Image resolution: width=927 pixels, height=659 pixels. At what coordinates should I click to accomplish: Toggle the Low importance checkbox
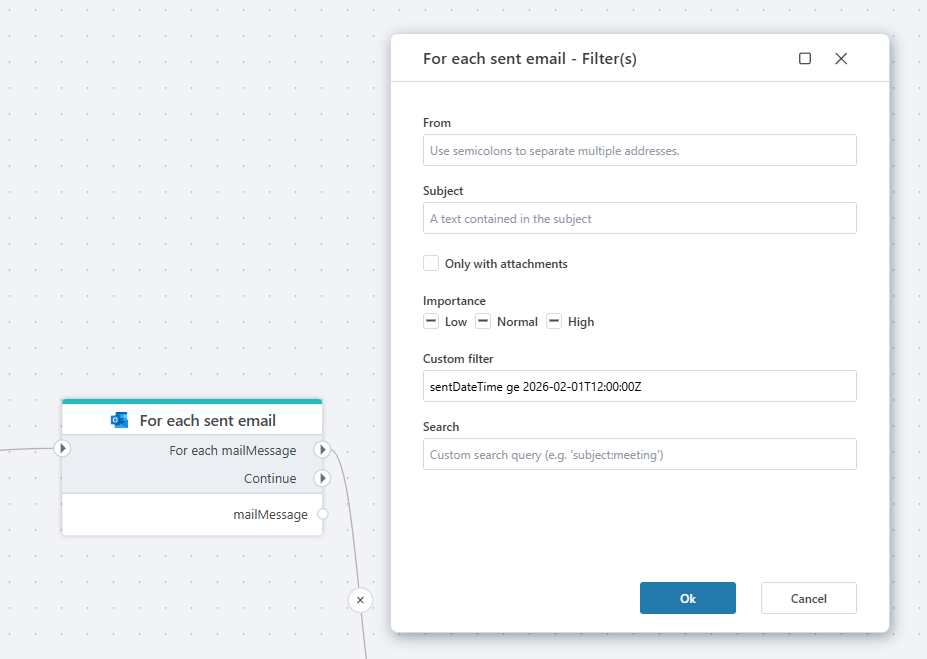point(431,321)
